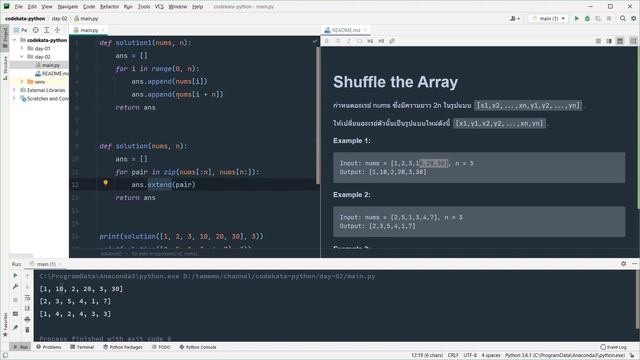640x360 pixels.
Task: Switch README to editor and preview view
Action: 609,41
